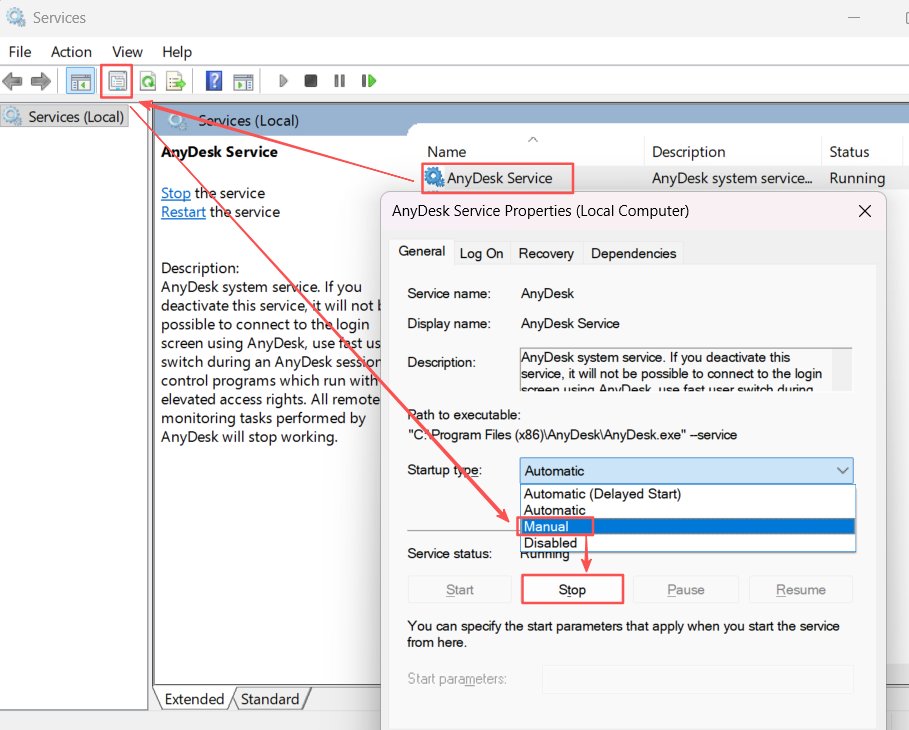Click the Running status cell
Screen dimensions: 909x730
[x=857, y=178]
